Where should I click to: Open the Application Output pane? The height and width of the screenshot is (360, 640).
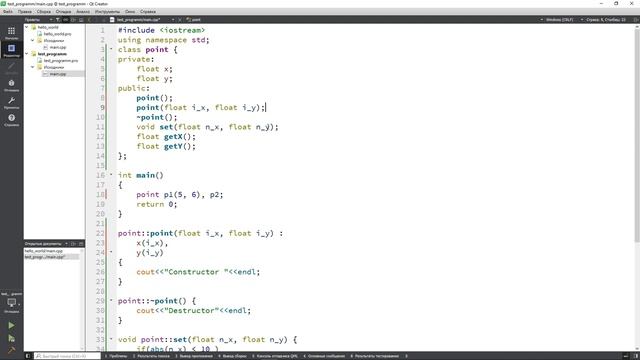point(194,356)
